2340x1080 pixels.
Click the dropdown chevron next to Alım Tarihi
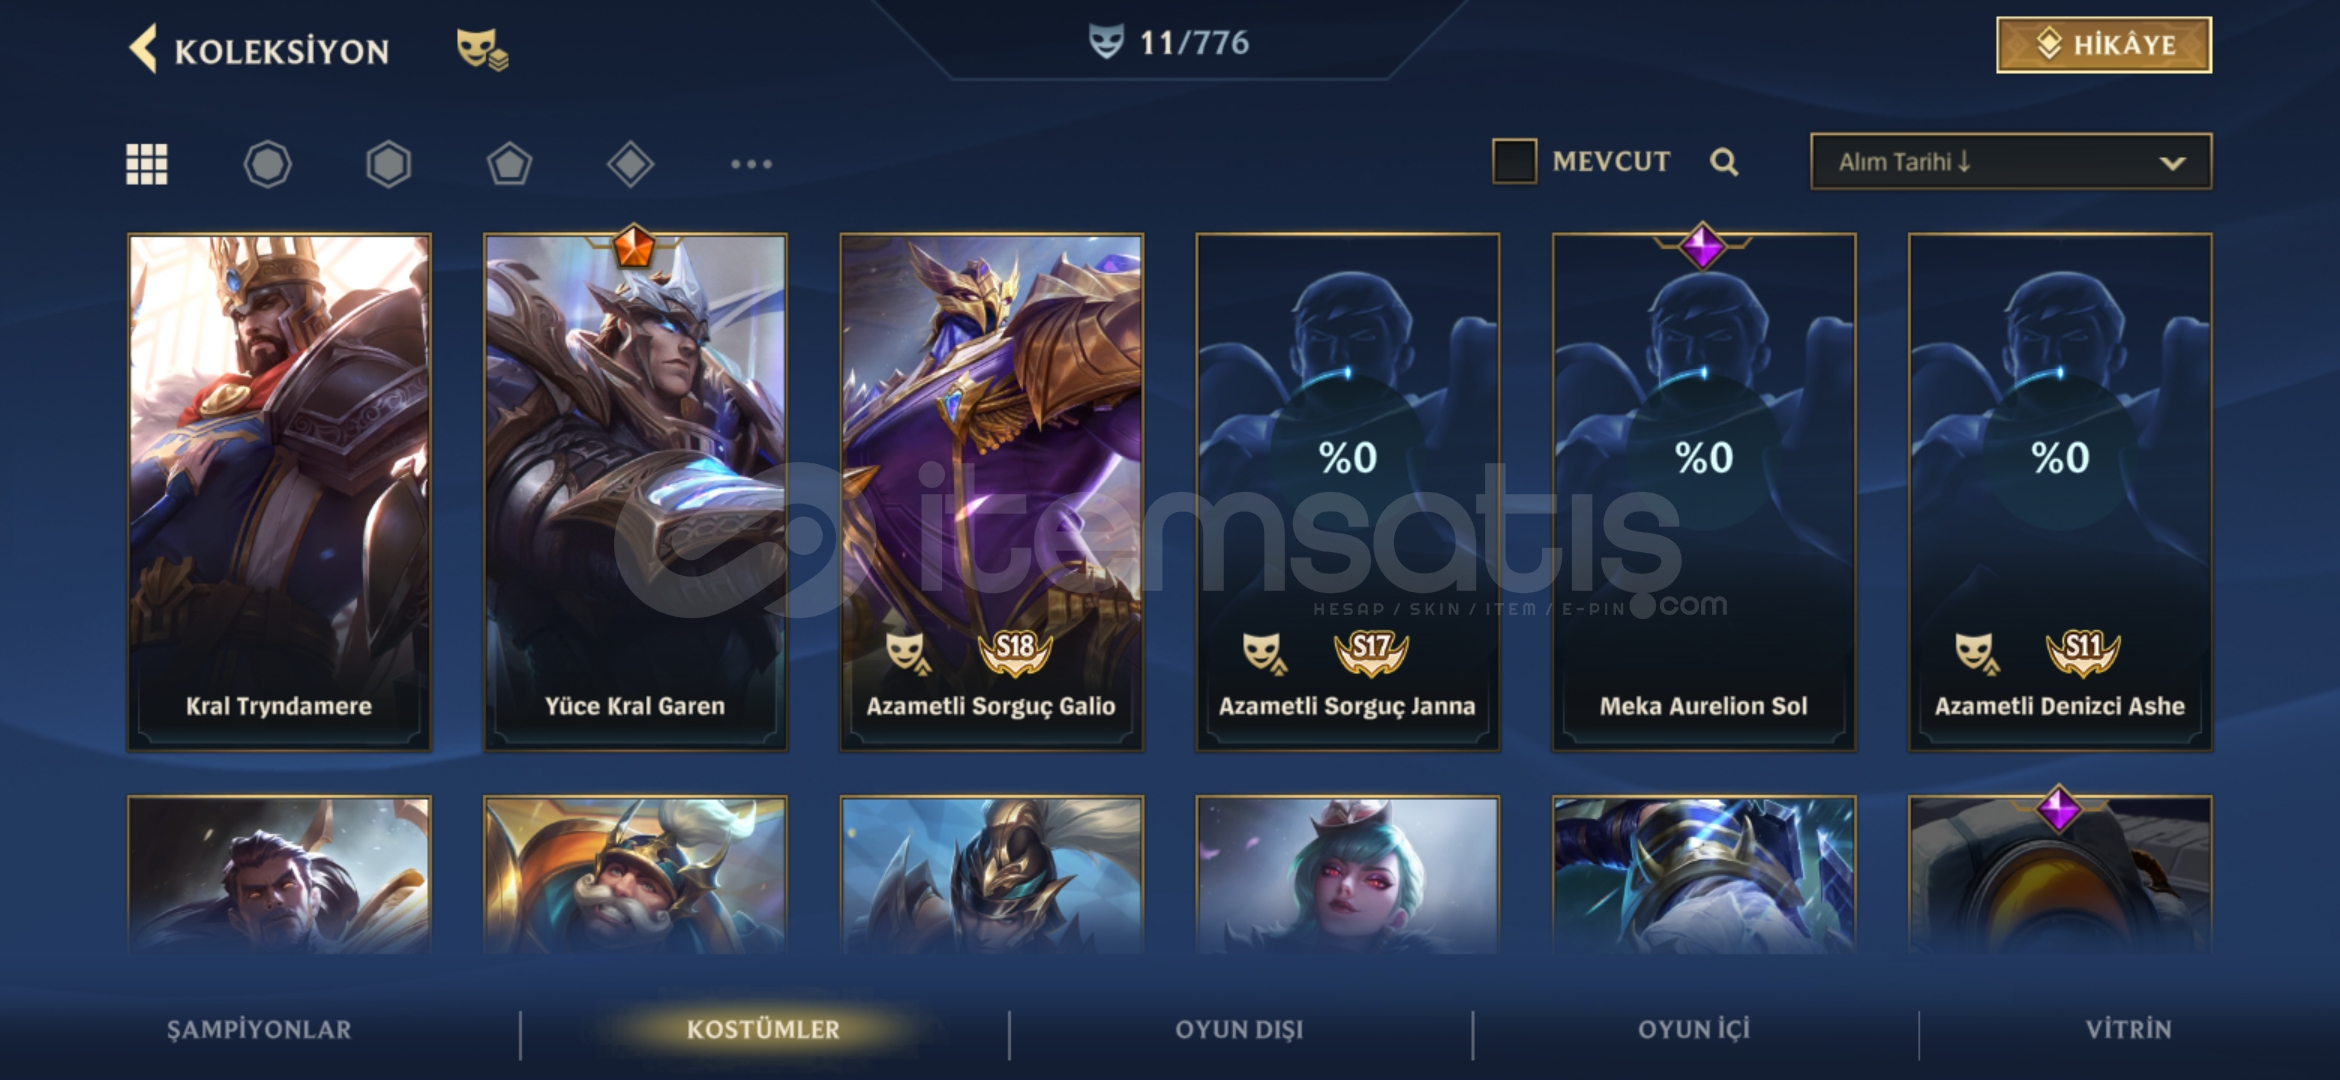pyautogui.click(x=2172, y=163)
